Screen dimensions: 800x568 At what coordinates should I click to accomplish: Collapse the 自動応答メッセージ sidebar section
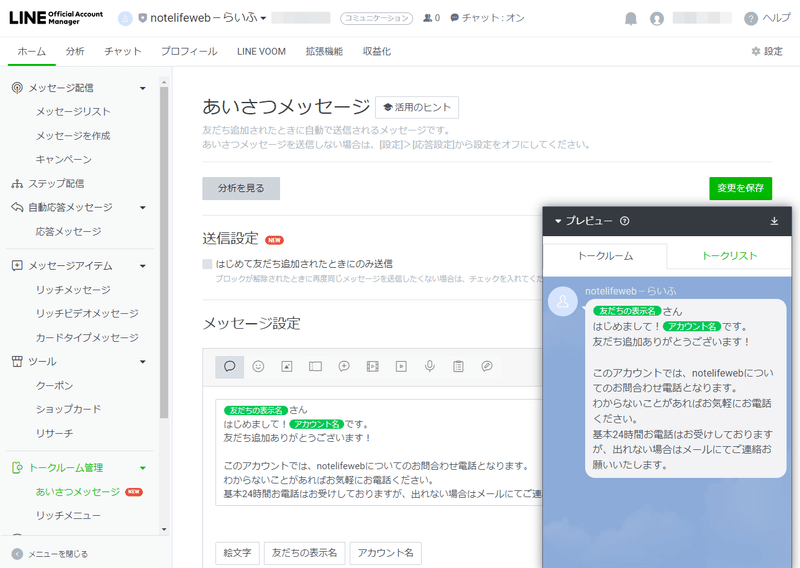pos(143,207)
